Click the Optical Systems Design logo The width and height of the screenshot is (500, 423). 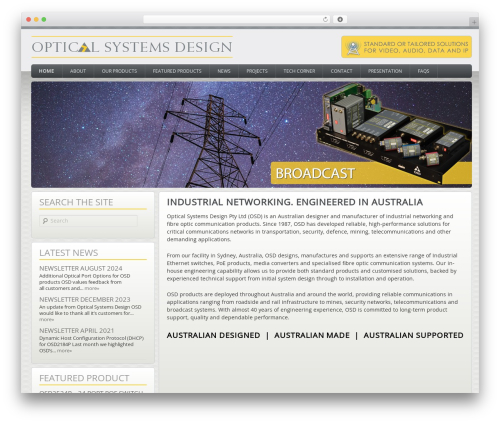[x=132, y=47]
